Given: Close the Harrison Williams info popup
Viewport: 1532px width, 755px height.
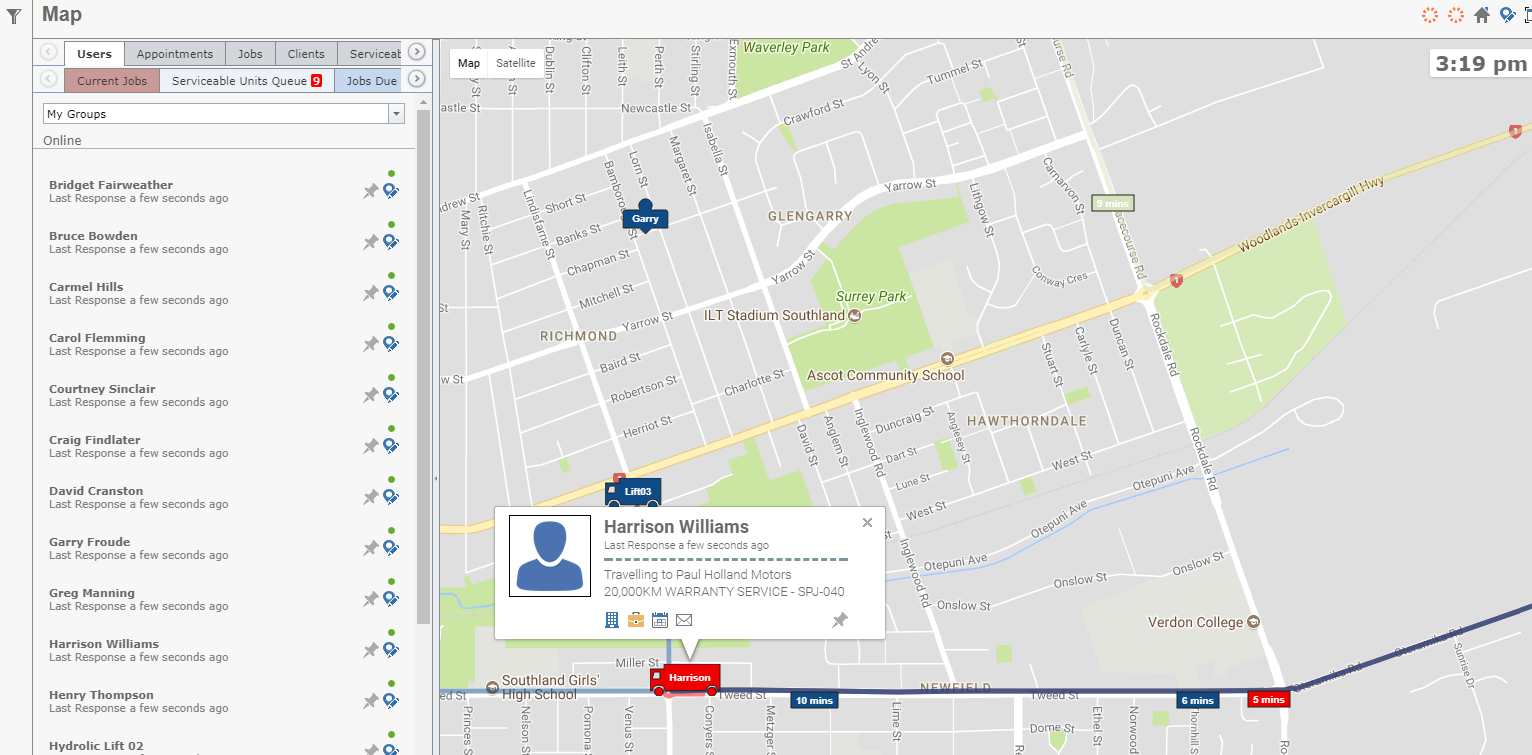Looking at the screenshot, I should 867,522.
